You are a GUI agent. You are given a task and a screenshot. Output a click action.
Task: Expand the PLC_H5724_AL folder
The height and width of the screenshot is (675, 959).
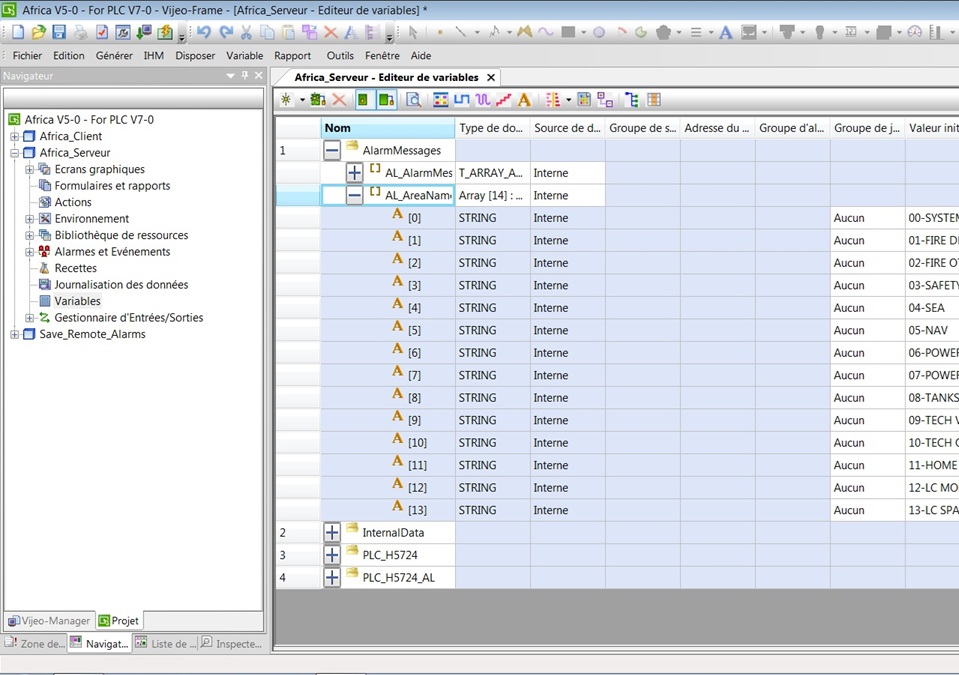332,578
